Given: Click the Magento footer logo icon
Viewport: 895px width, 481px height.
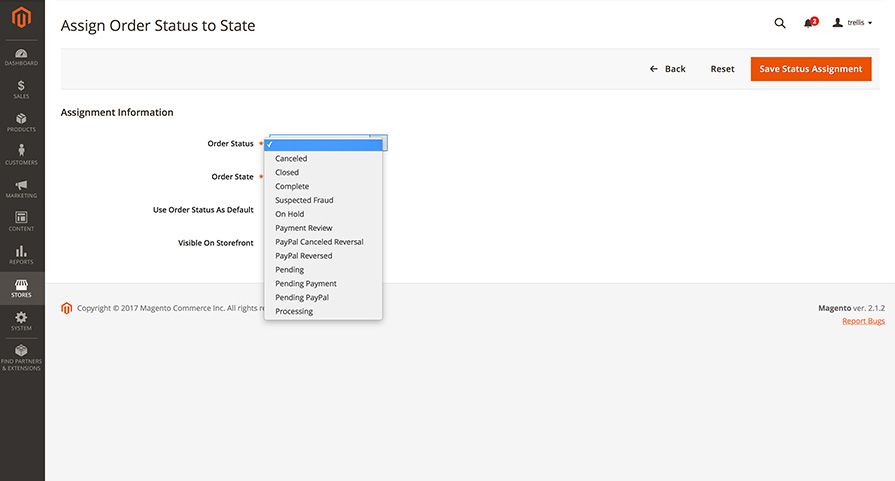Looking at the screenshot, I should point(66,308).
